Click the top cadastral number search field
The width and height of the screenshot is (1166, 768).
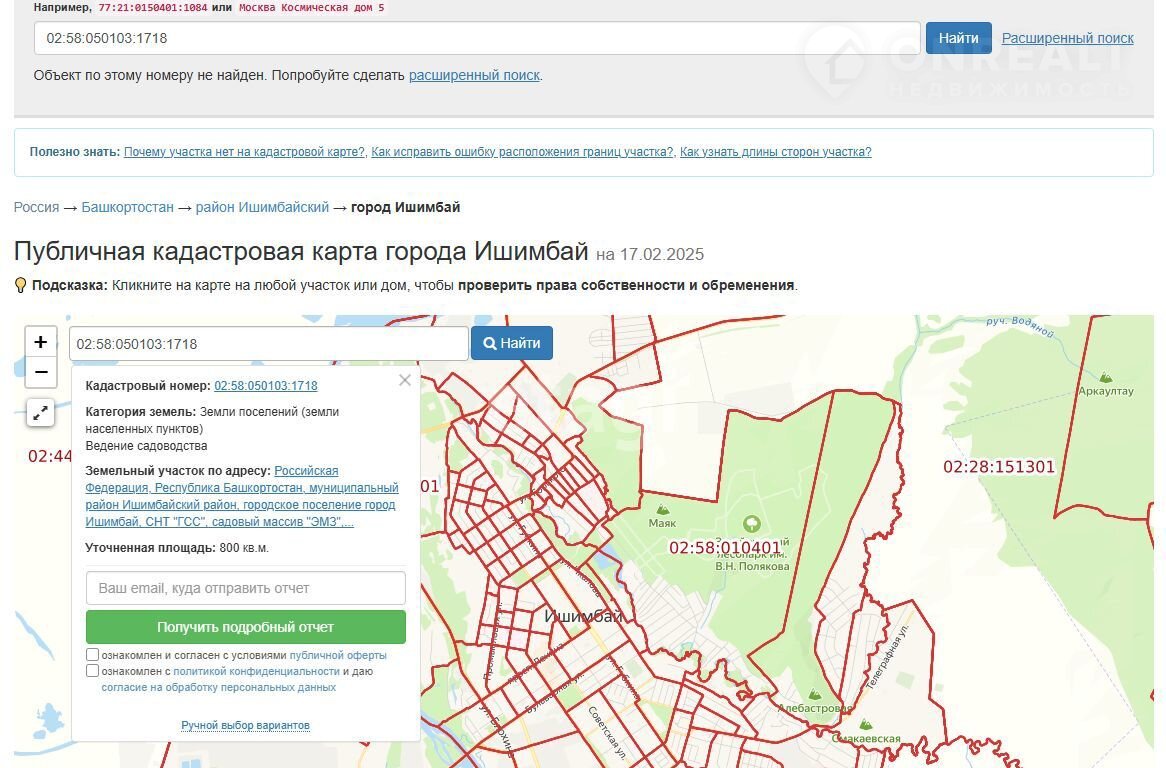coord(476,38)
